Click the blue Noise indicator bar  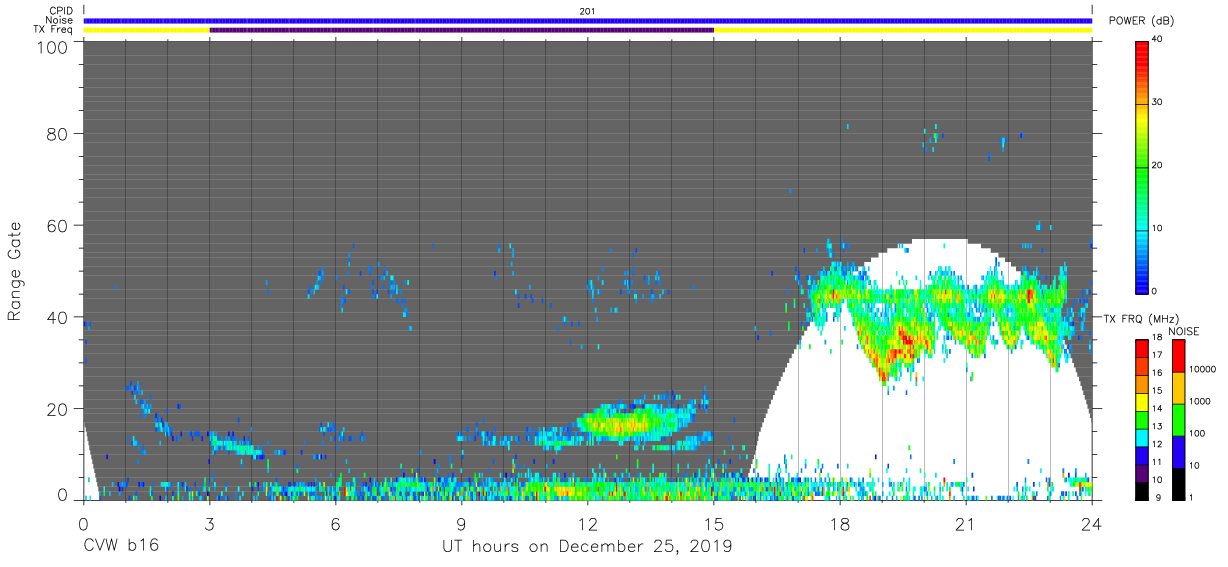pos(588,20)
